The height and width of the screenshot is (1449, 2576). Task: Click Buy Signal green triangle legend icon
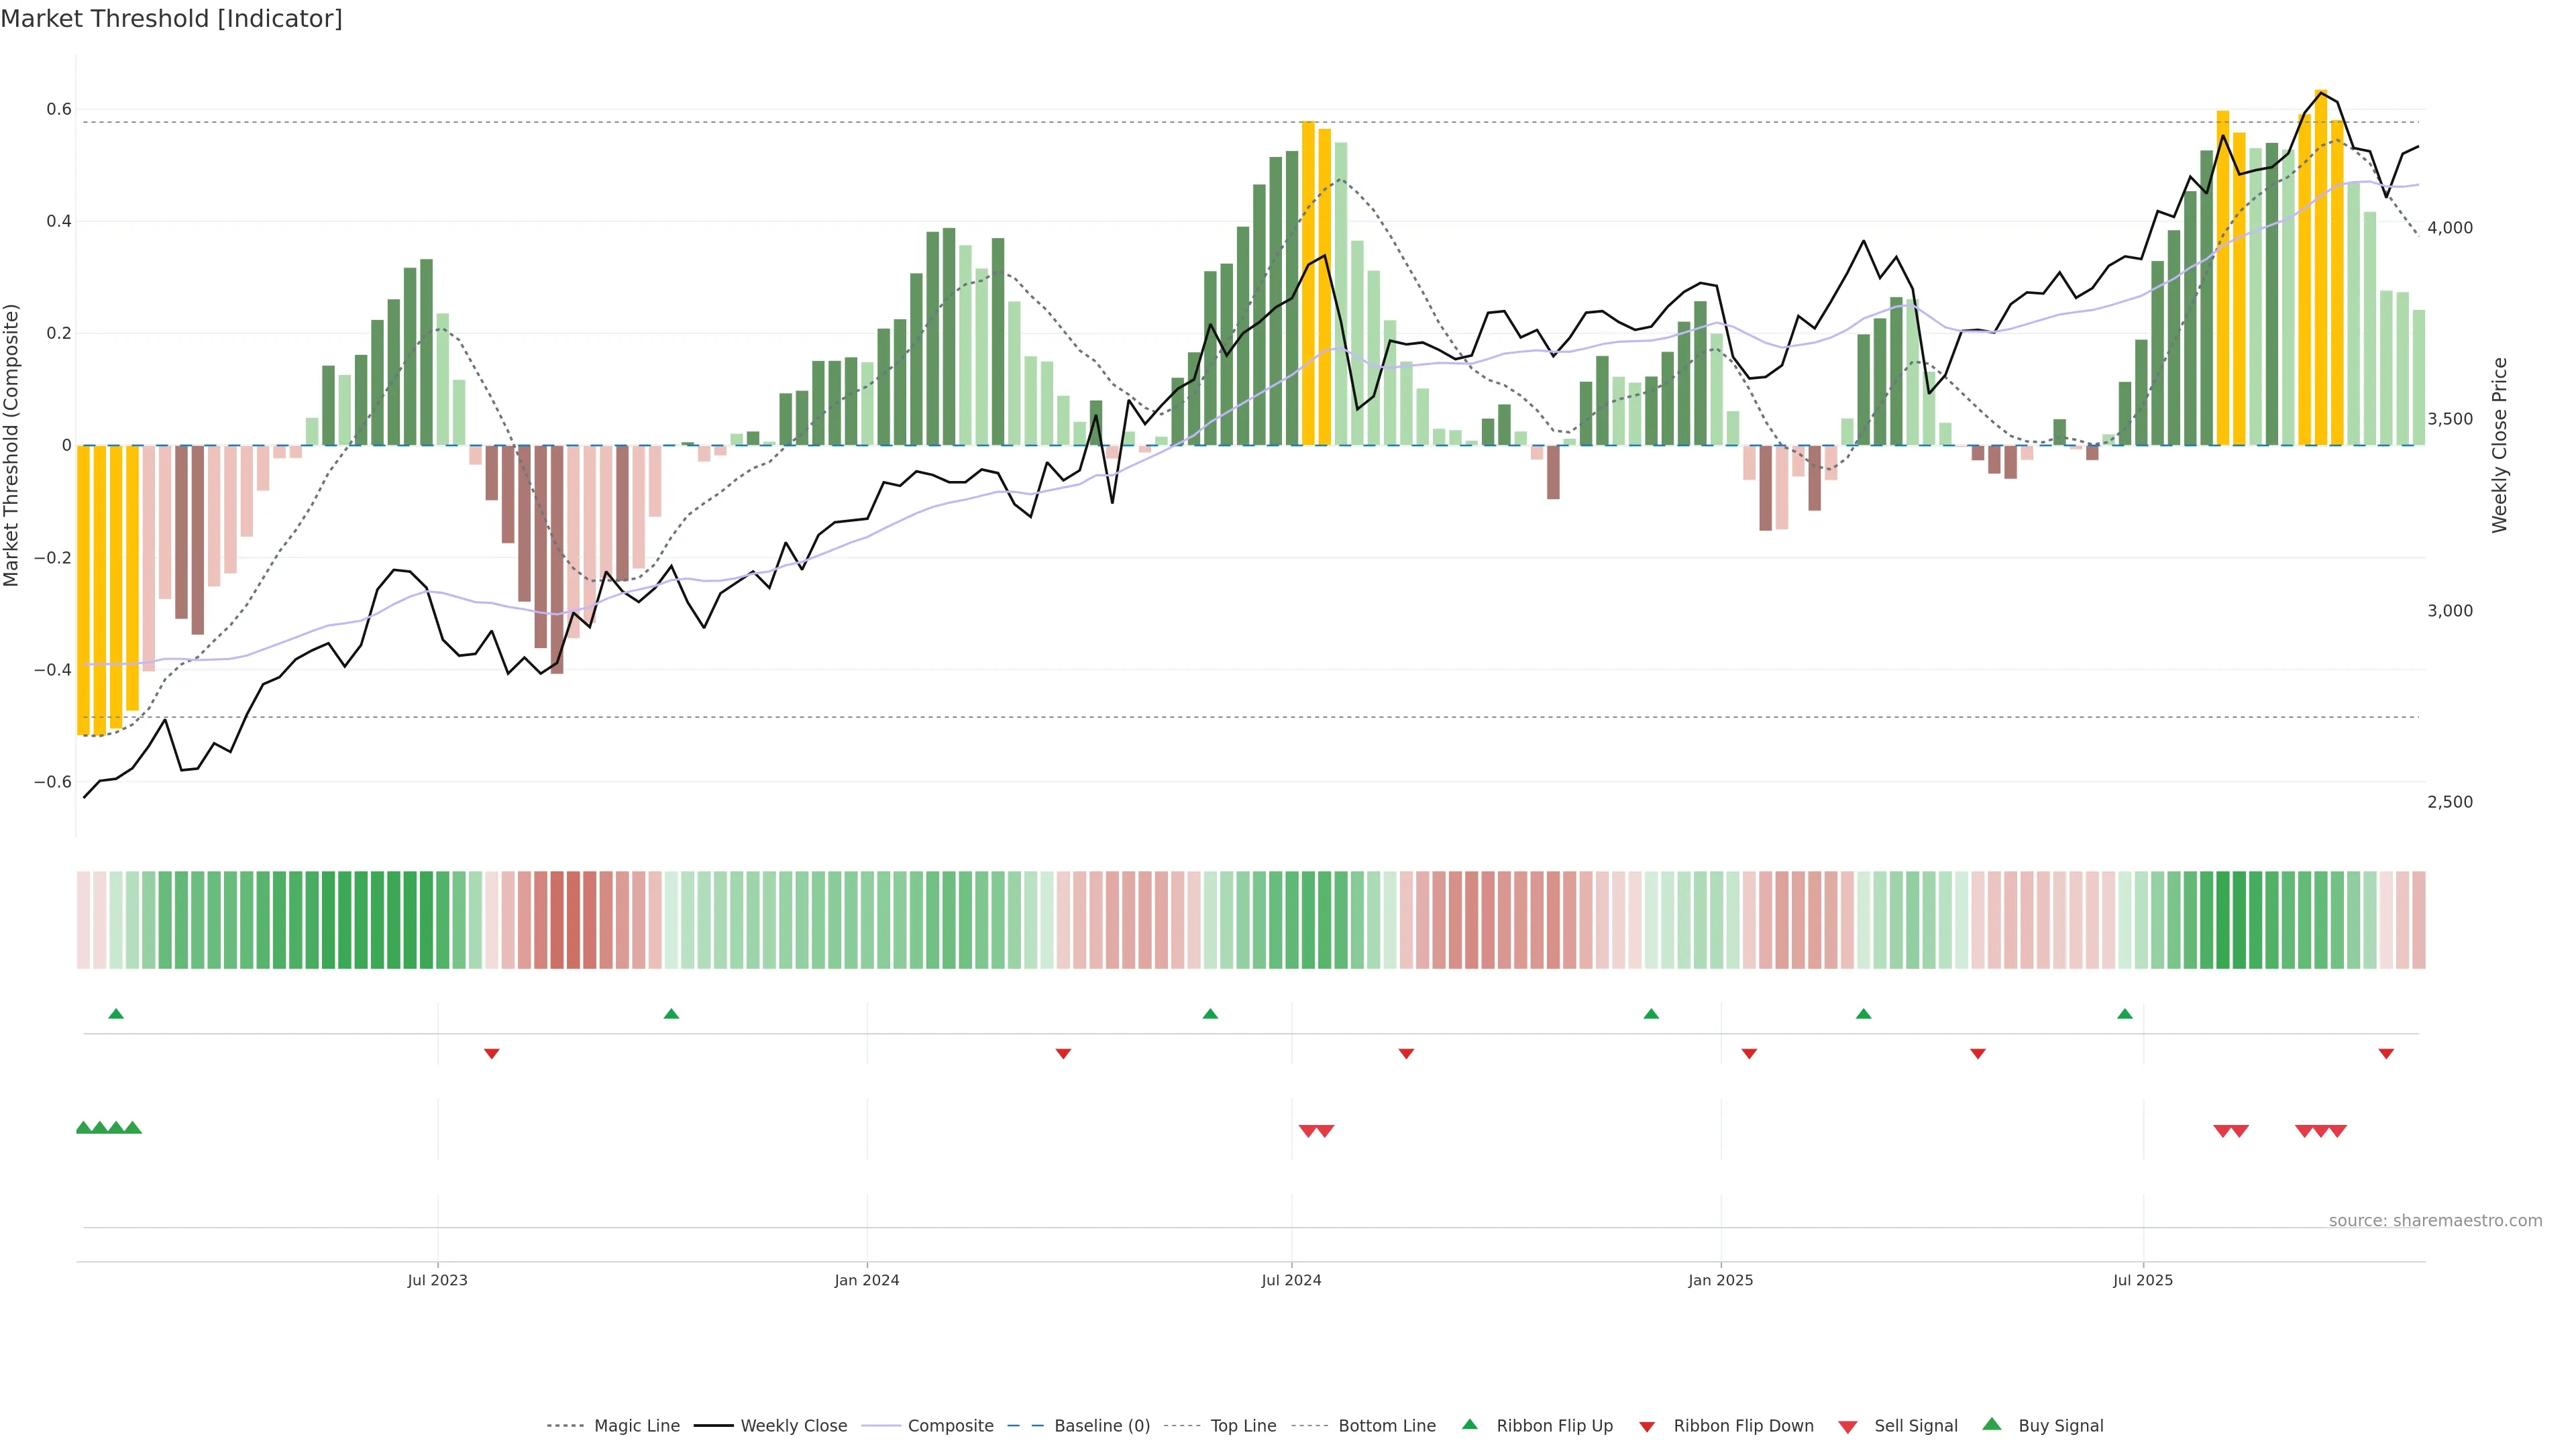click(x=1992, y=1424)
